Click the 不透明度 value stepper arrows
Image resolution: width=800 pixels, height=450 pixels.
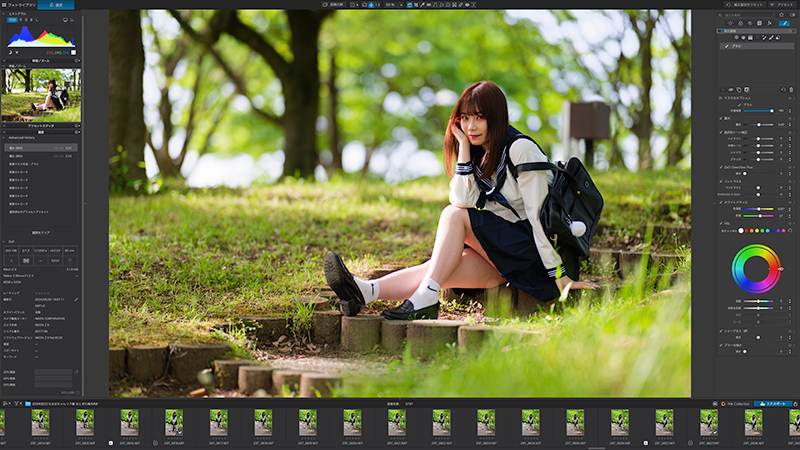click(x=790, y=111)
